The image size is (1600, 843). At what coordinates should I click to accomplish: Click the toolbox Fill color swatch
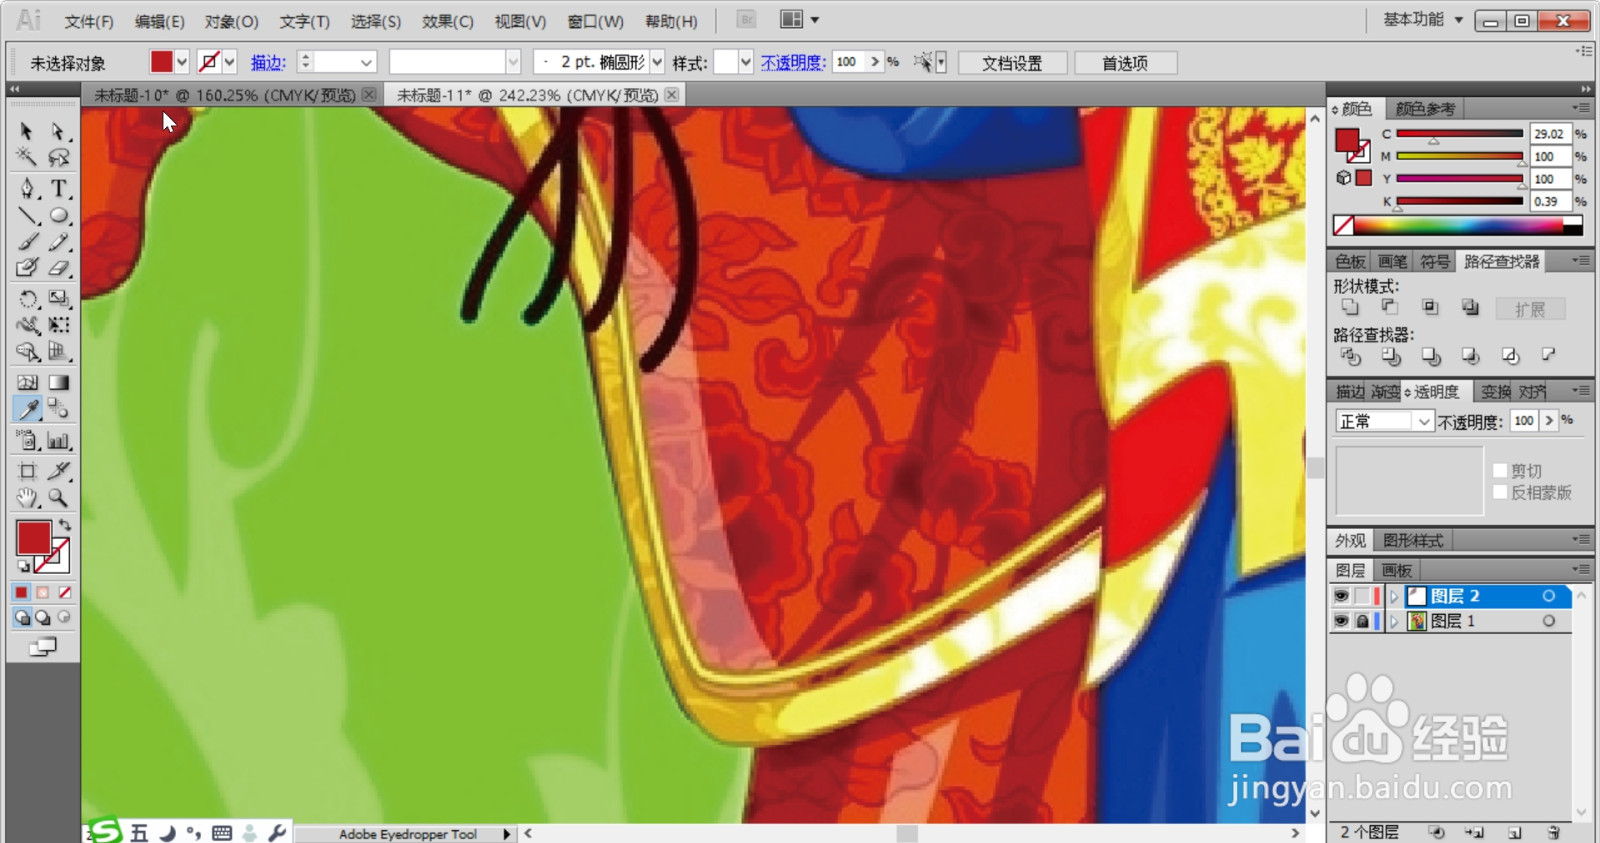click(33, 538)
